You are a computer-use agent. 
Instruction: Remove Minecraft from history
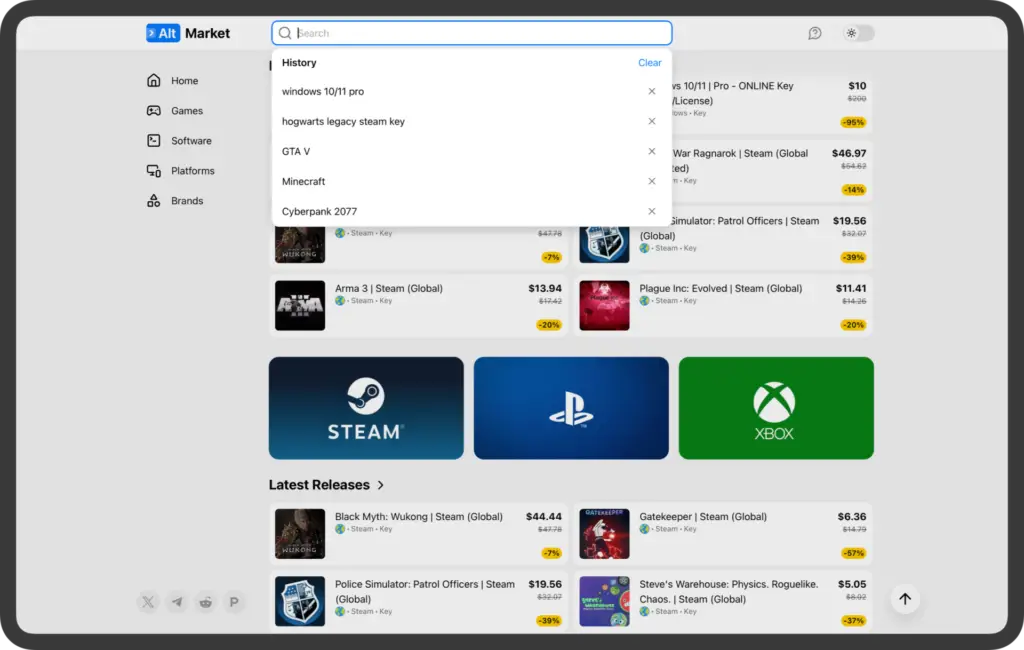tap(652, 182)
